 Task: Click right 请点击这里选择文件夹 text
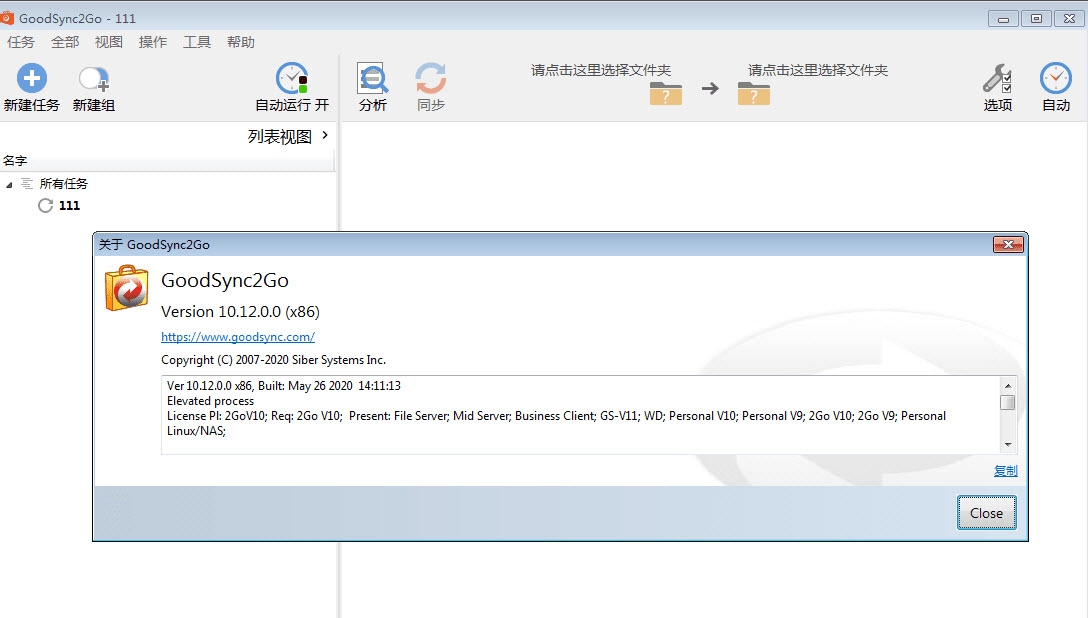point(818,70)
